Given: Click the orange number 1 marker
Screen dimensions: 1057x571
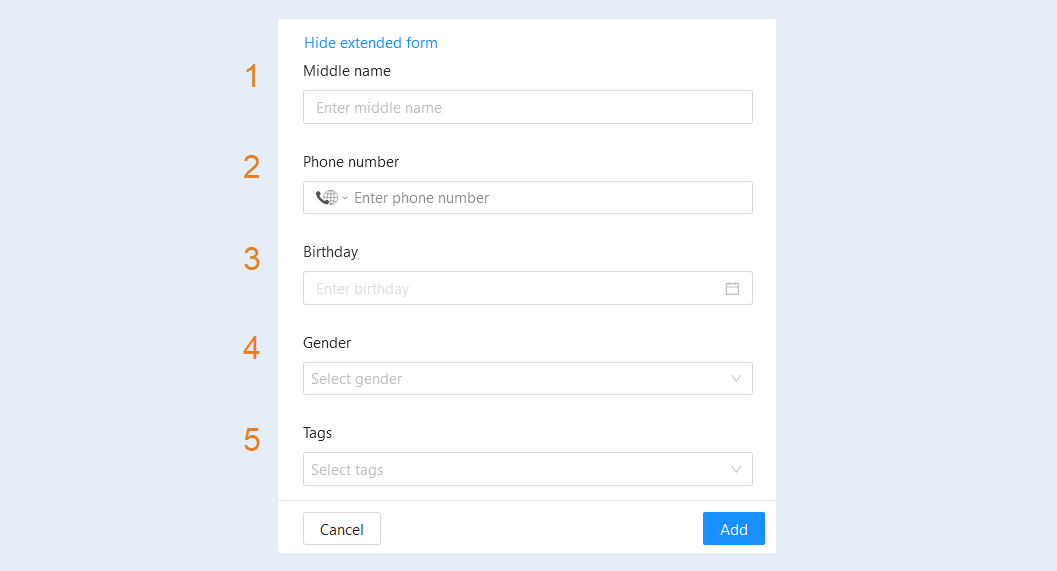Looking at the screenshot, I should 251,76.
